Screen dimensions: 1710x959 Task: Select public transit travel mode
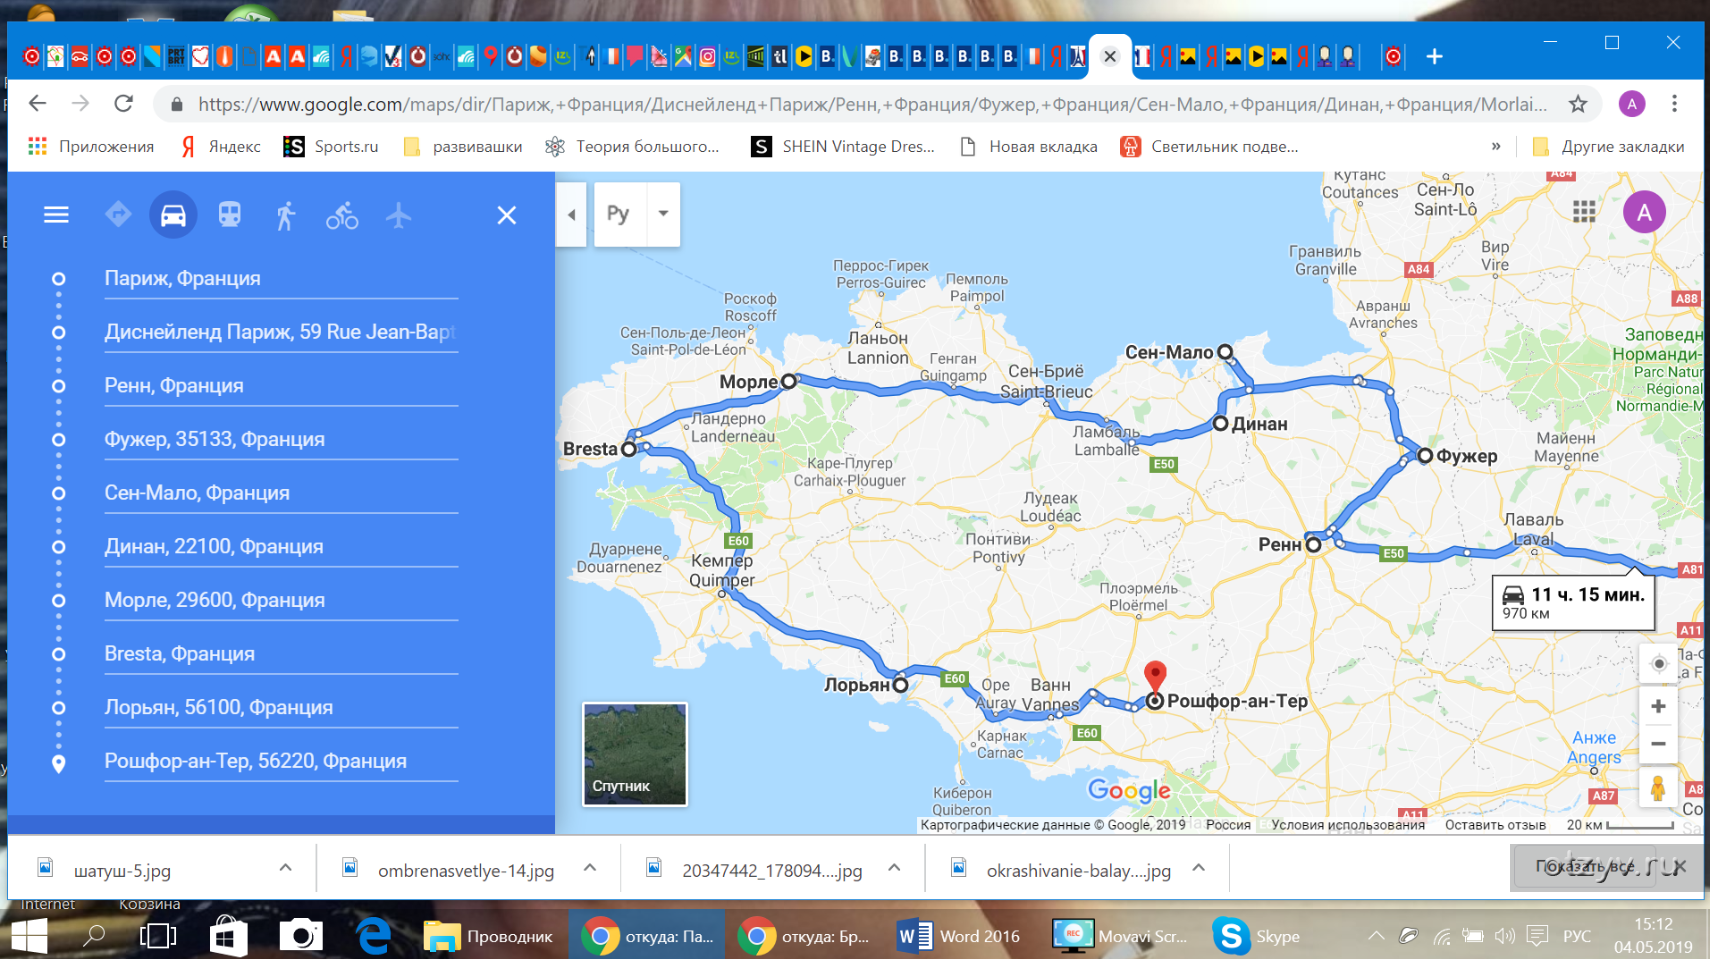[230, 215]
